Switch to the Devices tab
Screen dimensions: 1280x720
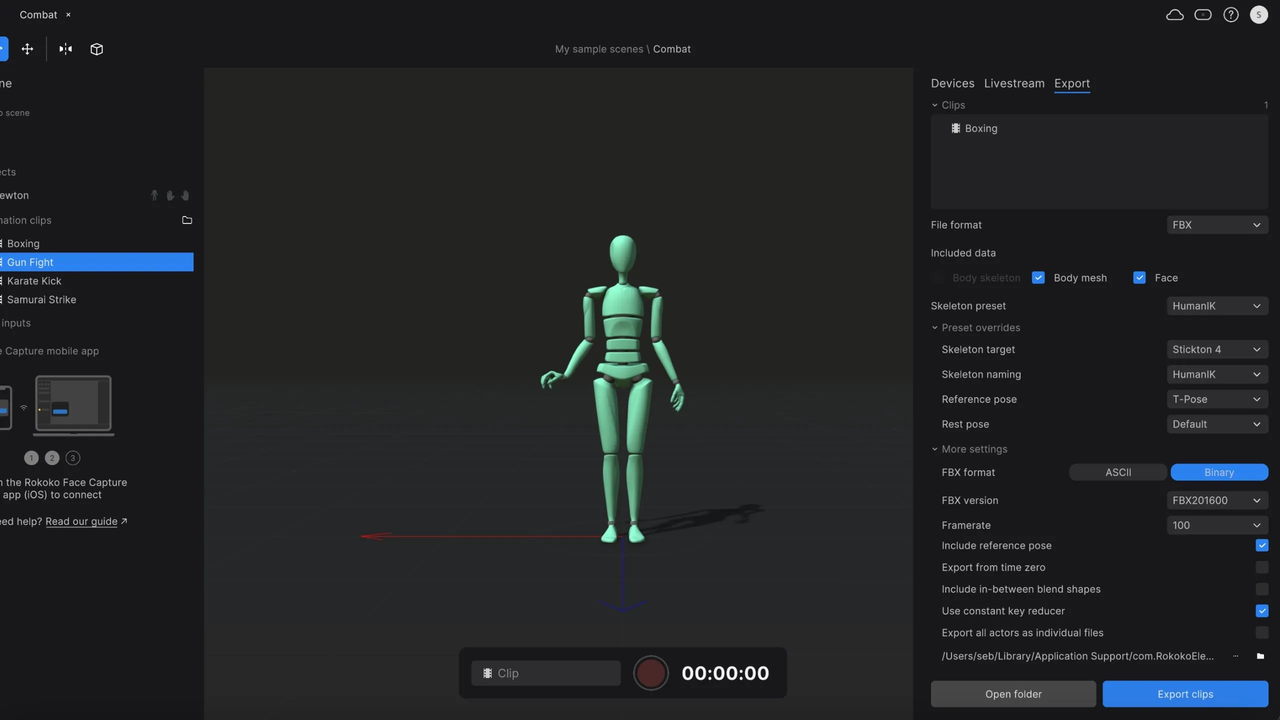952,83
